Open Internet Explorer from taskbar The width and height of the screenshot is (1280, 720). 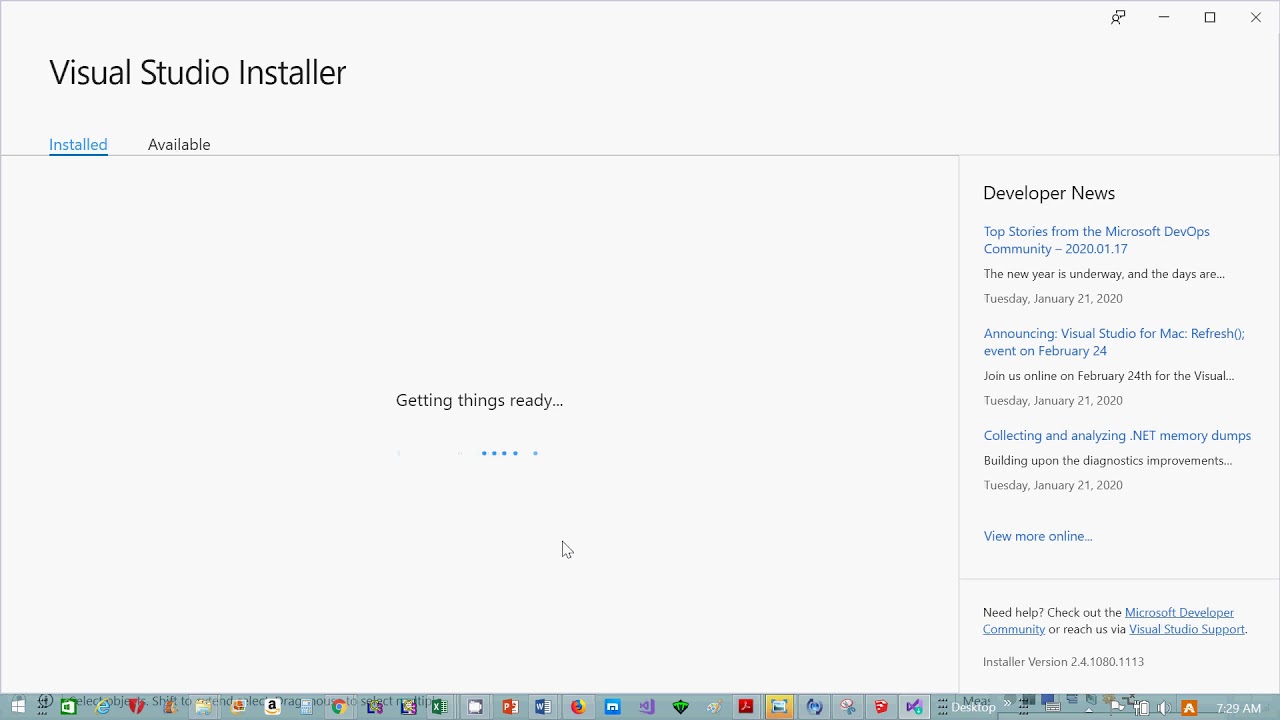click(x=103, y=707)
